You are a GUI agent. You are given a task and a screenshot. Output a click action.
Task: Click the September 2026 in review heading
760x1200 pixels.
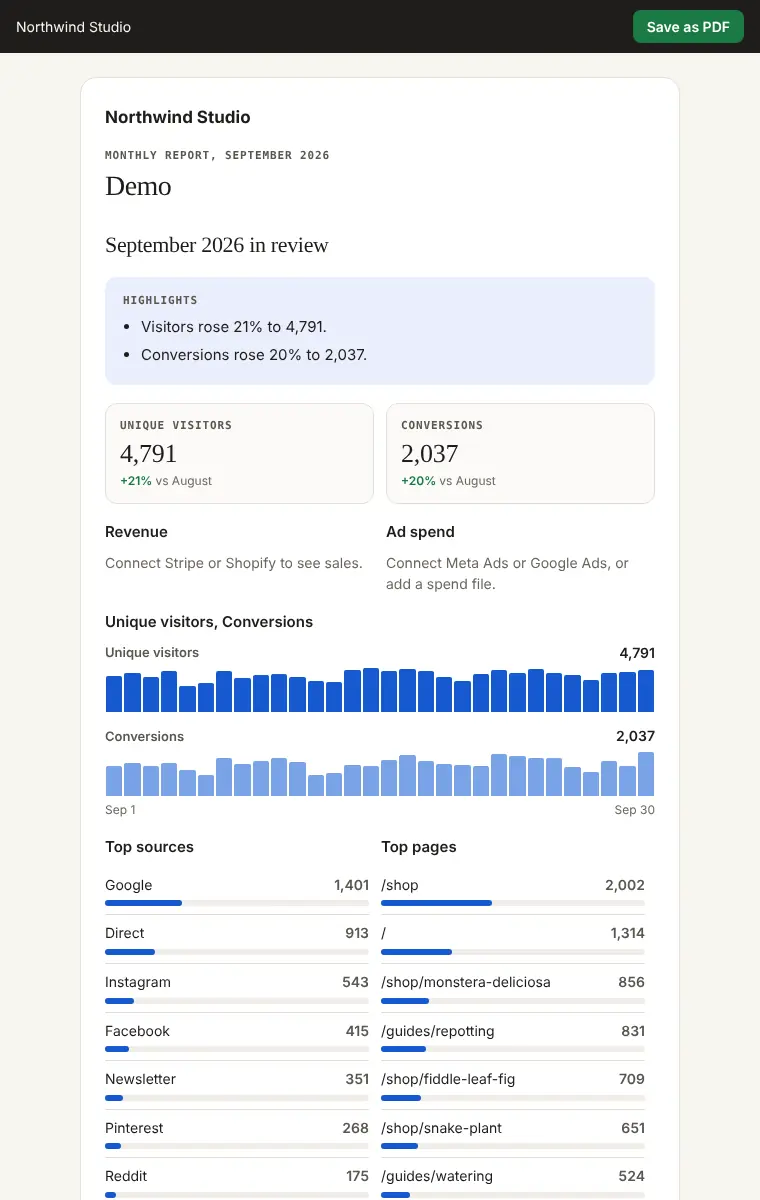(217, 245)
